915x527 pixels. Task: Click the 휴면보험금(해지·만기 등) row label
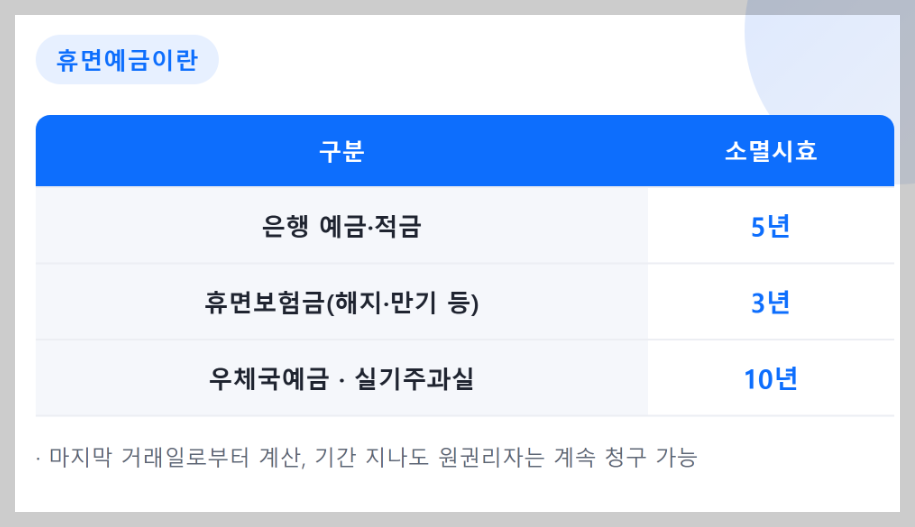(341, 302)
